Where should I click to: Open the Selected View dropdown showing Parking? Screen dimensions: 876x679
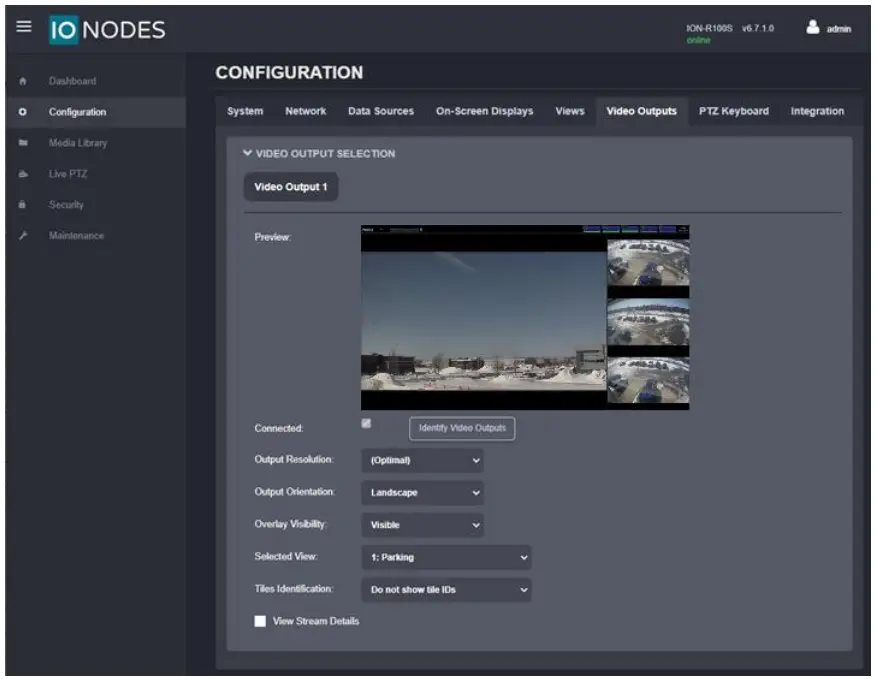coord(445,557)
